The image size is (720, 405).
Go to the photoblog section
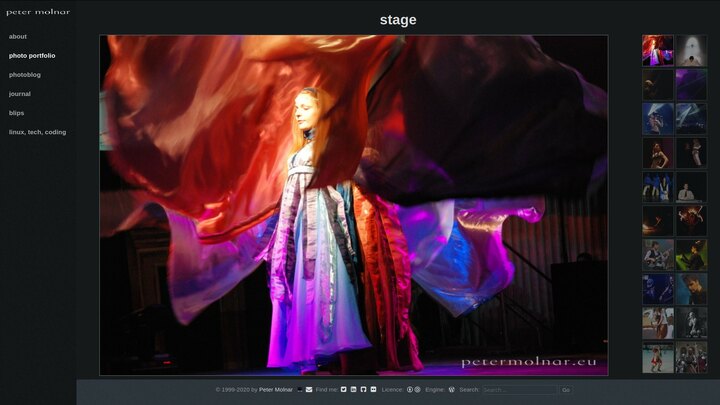click(25, 75)
